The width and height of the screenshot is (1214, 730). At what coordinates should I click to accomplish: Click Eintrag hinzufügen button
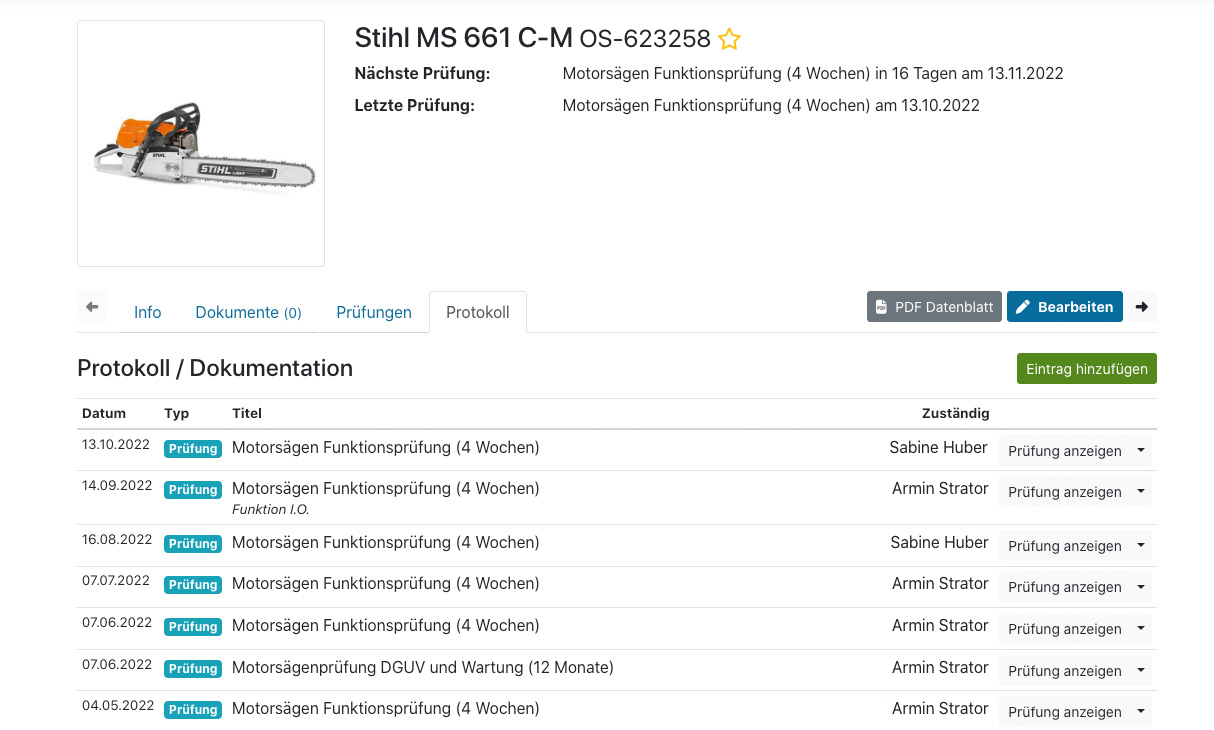pyautogui.click(x=1087, y=369)
